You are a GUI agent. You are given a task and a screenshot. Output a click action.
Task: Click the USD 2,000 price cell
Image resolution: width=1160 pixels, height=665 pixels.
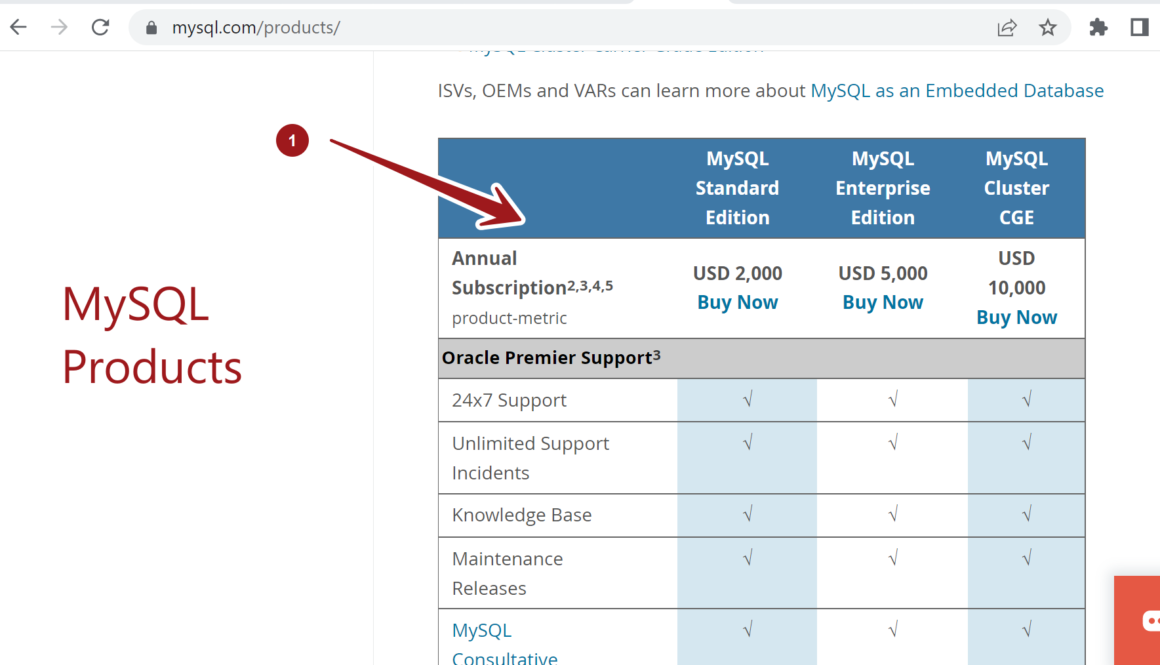click(x=737, y=272)
